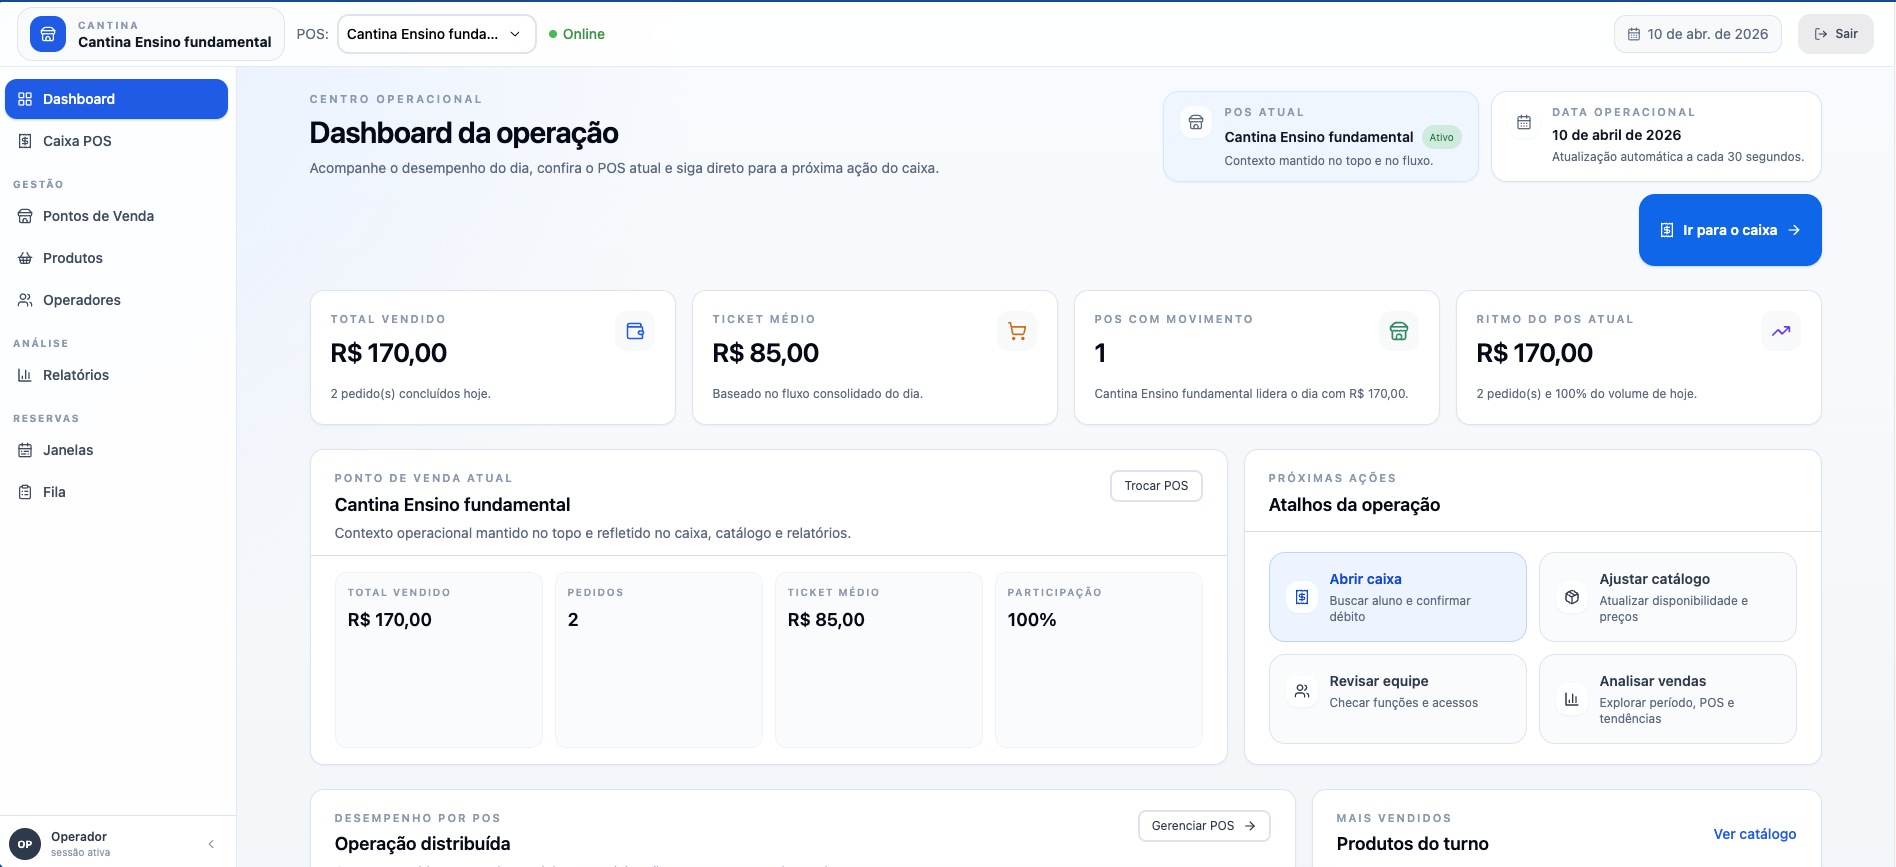Click the Revisar equipe people icon
Viewport: 1896px width, 867px height.
tap(1302, 691)
